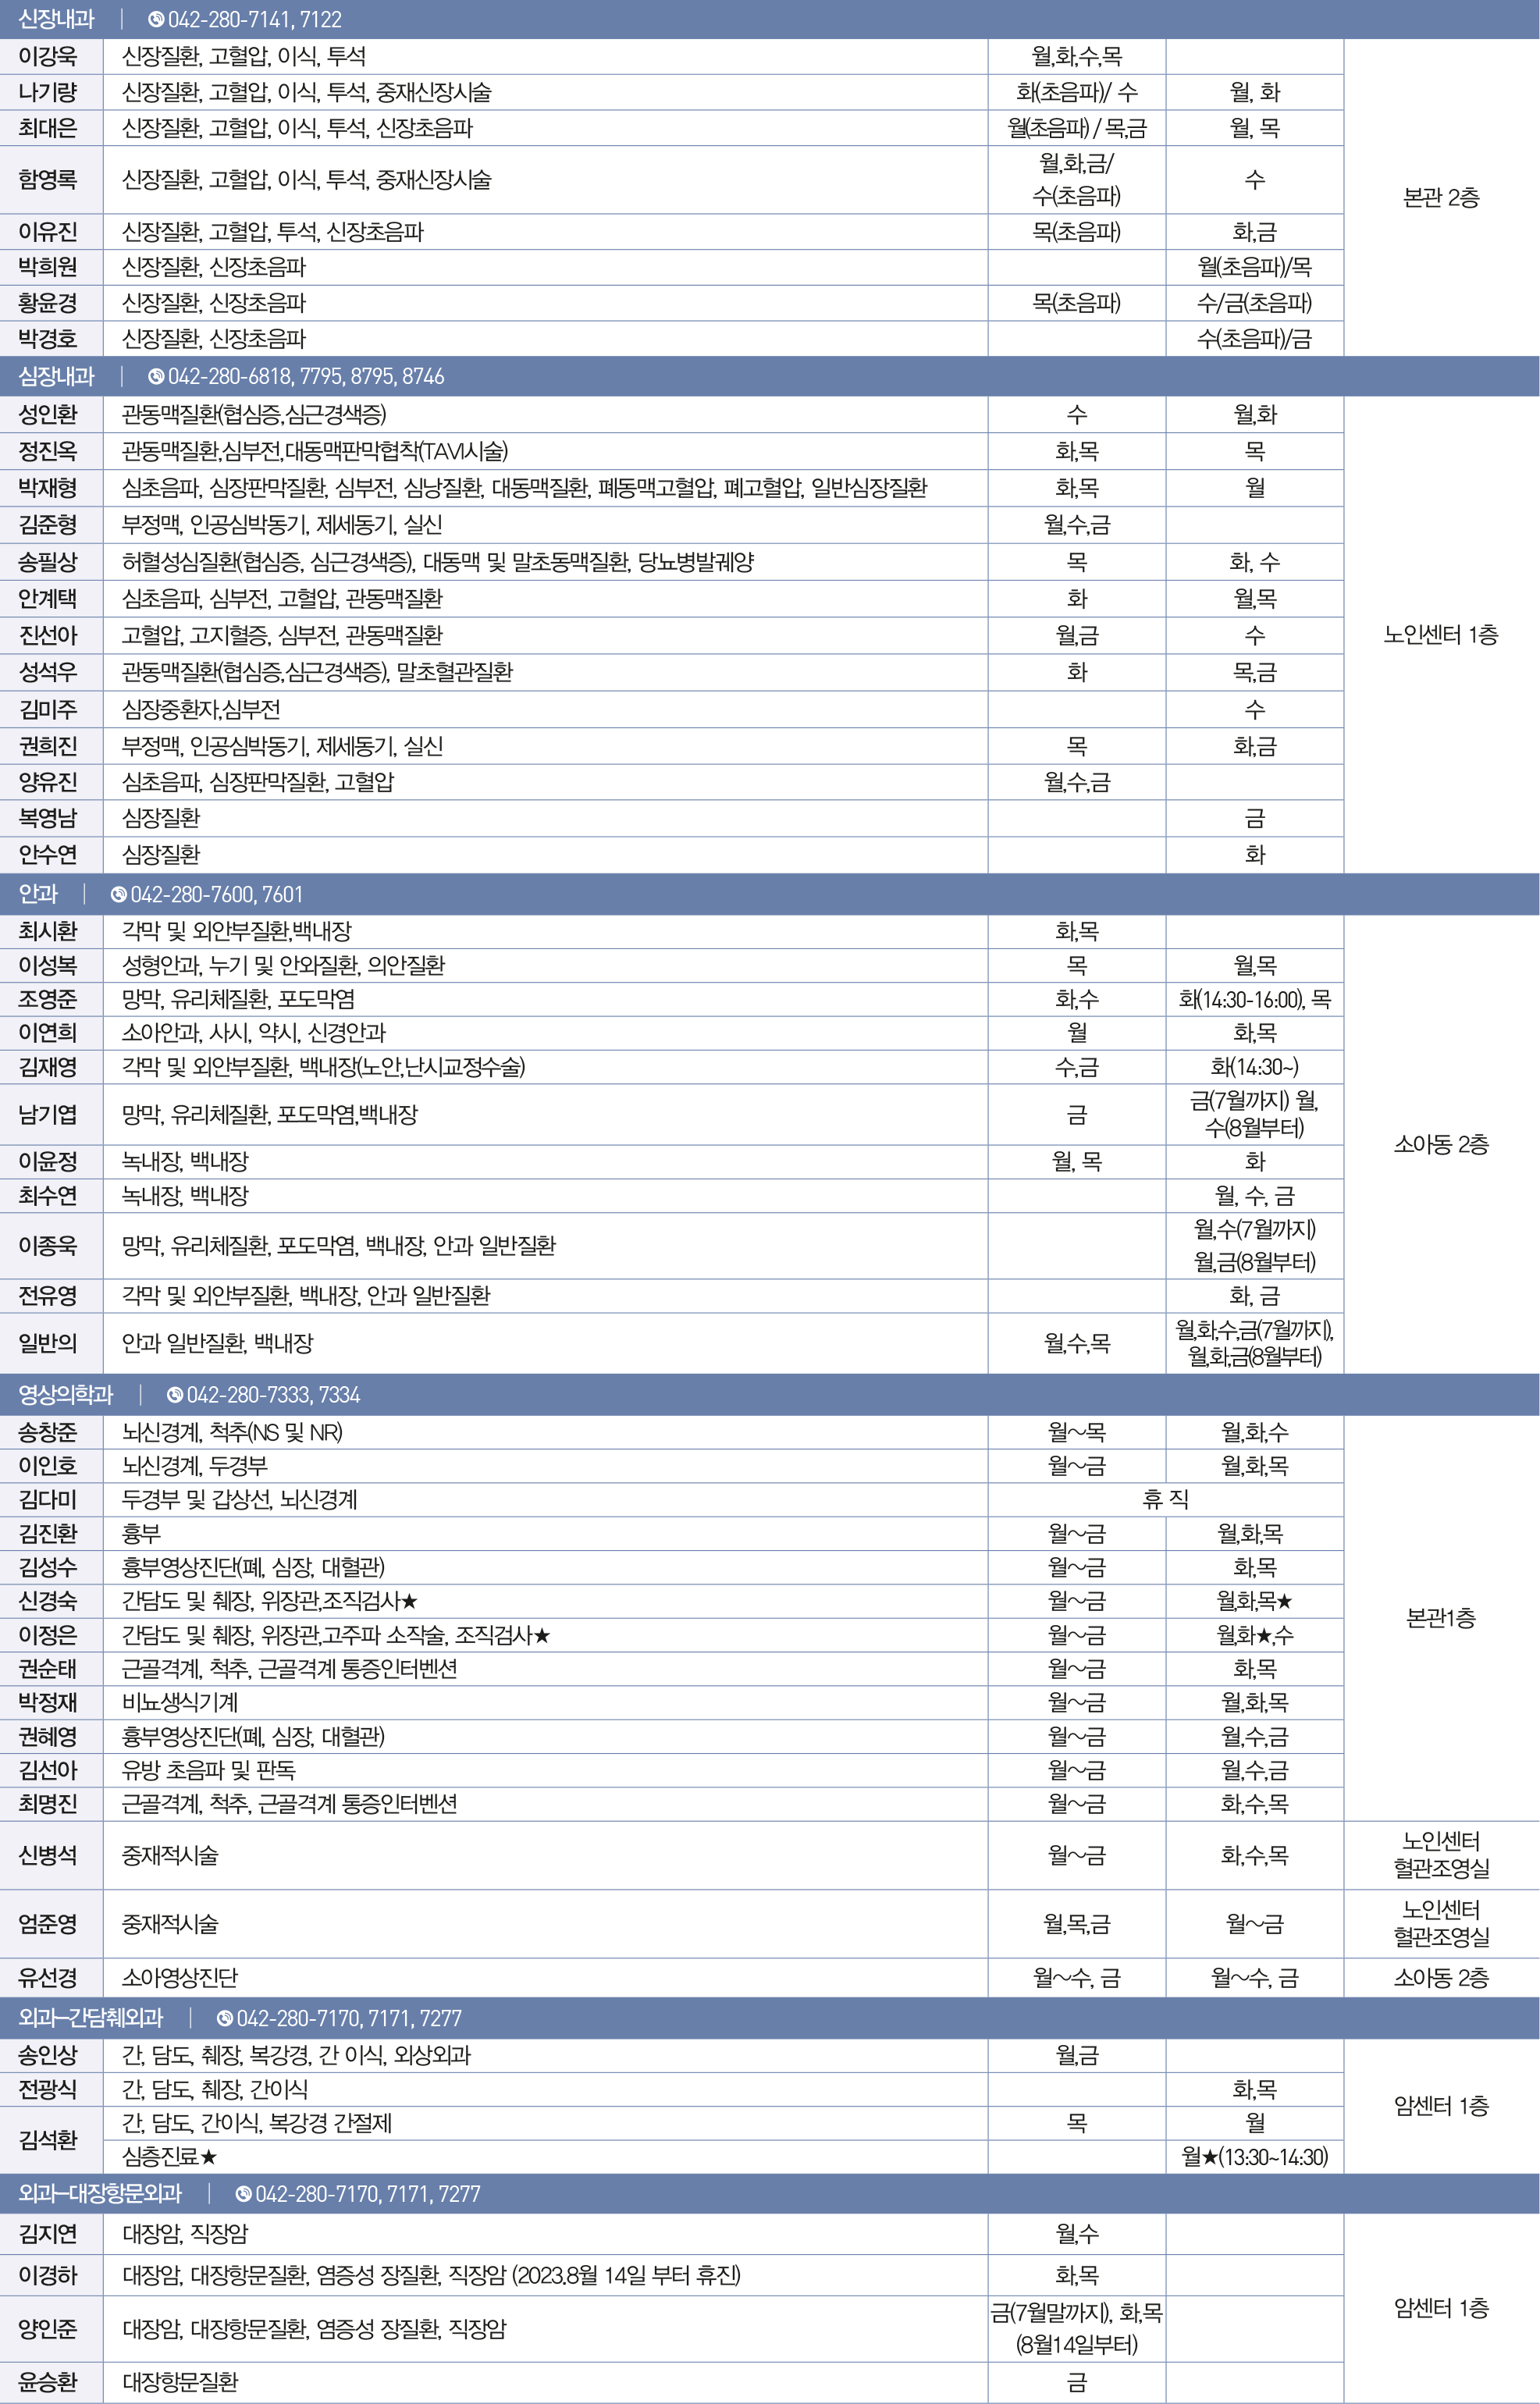The image size is (1540, 2404).
Task: Click specialty 비뇨생식기계
Action: tap(180, 1702)
